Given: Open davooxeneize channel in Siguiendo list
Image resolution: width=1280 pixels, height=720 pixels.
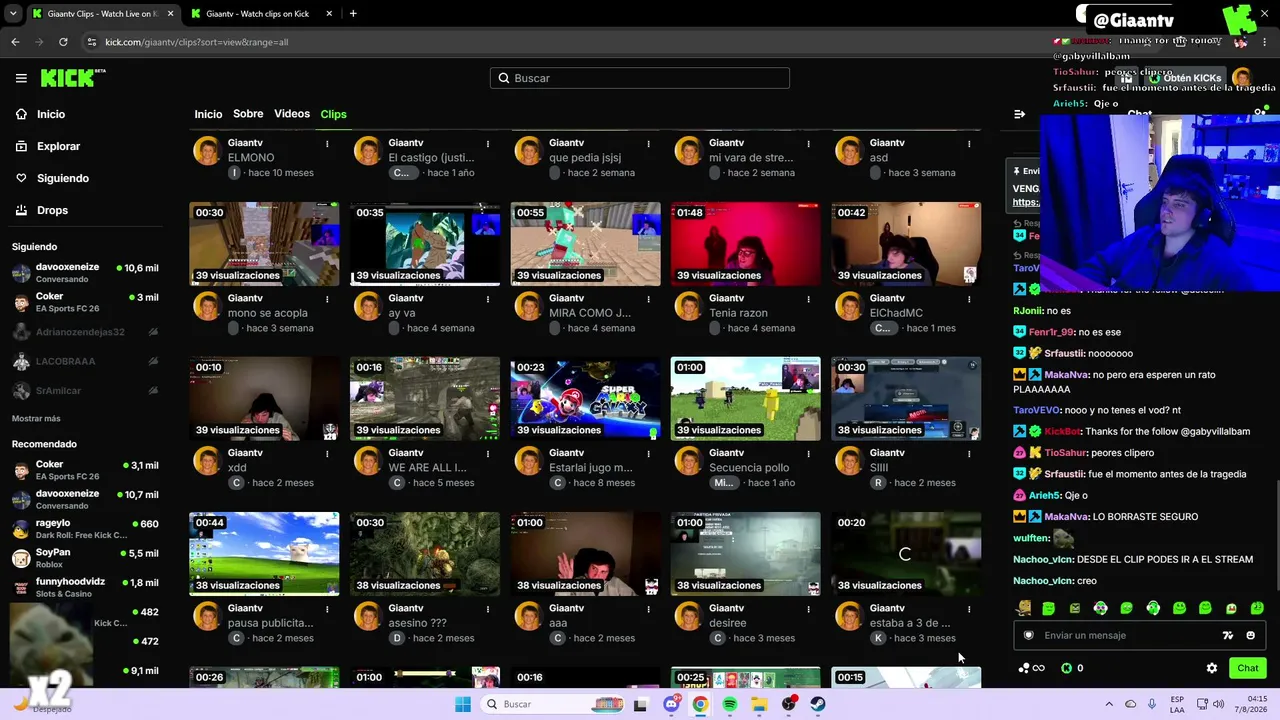Looking at the screenshot, I should tap(85, 273).
